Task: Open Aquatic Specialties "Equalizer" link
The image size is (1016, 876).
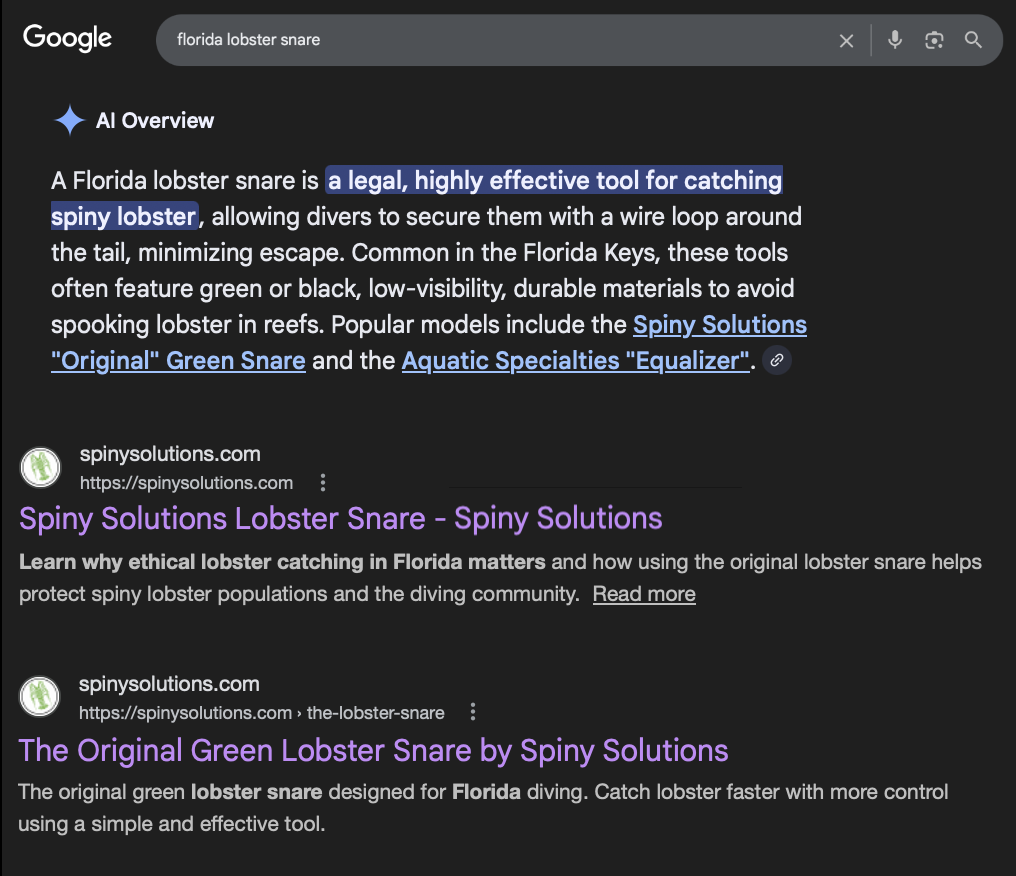Action: [x=575, y=361]
